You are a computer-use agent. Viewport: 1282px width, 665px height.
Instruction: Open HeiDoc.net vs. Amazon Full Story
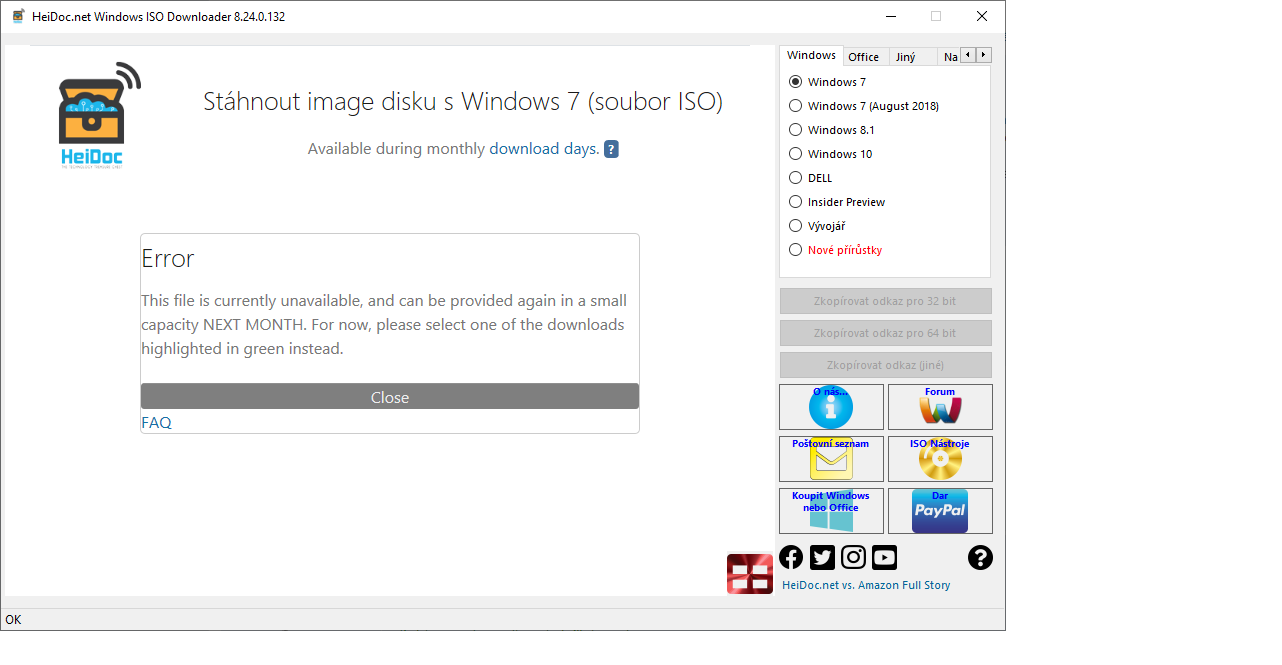tap(866, 585)
